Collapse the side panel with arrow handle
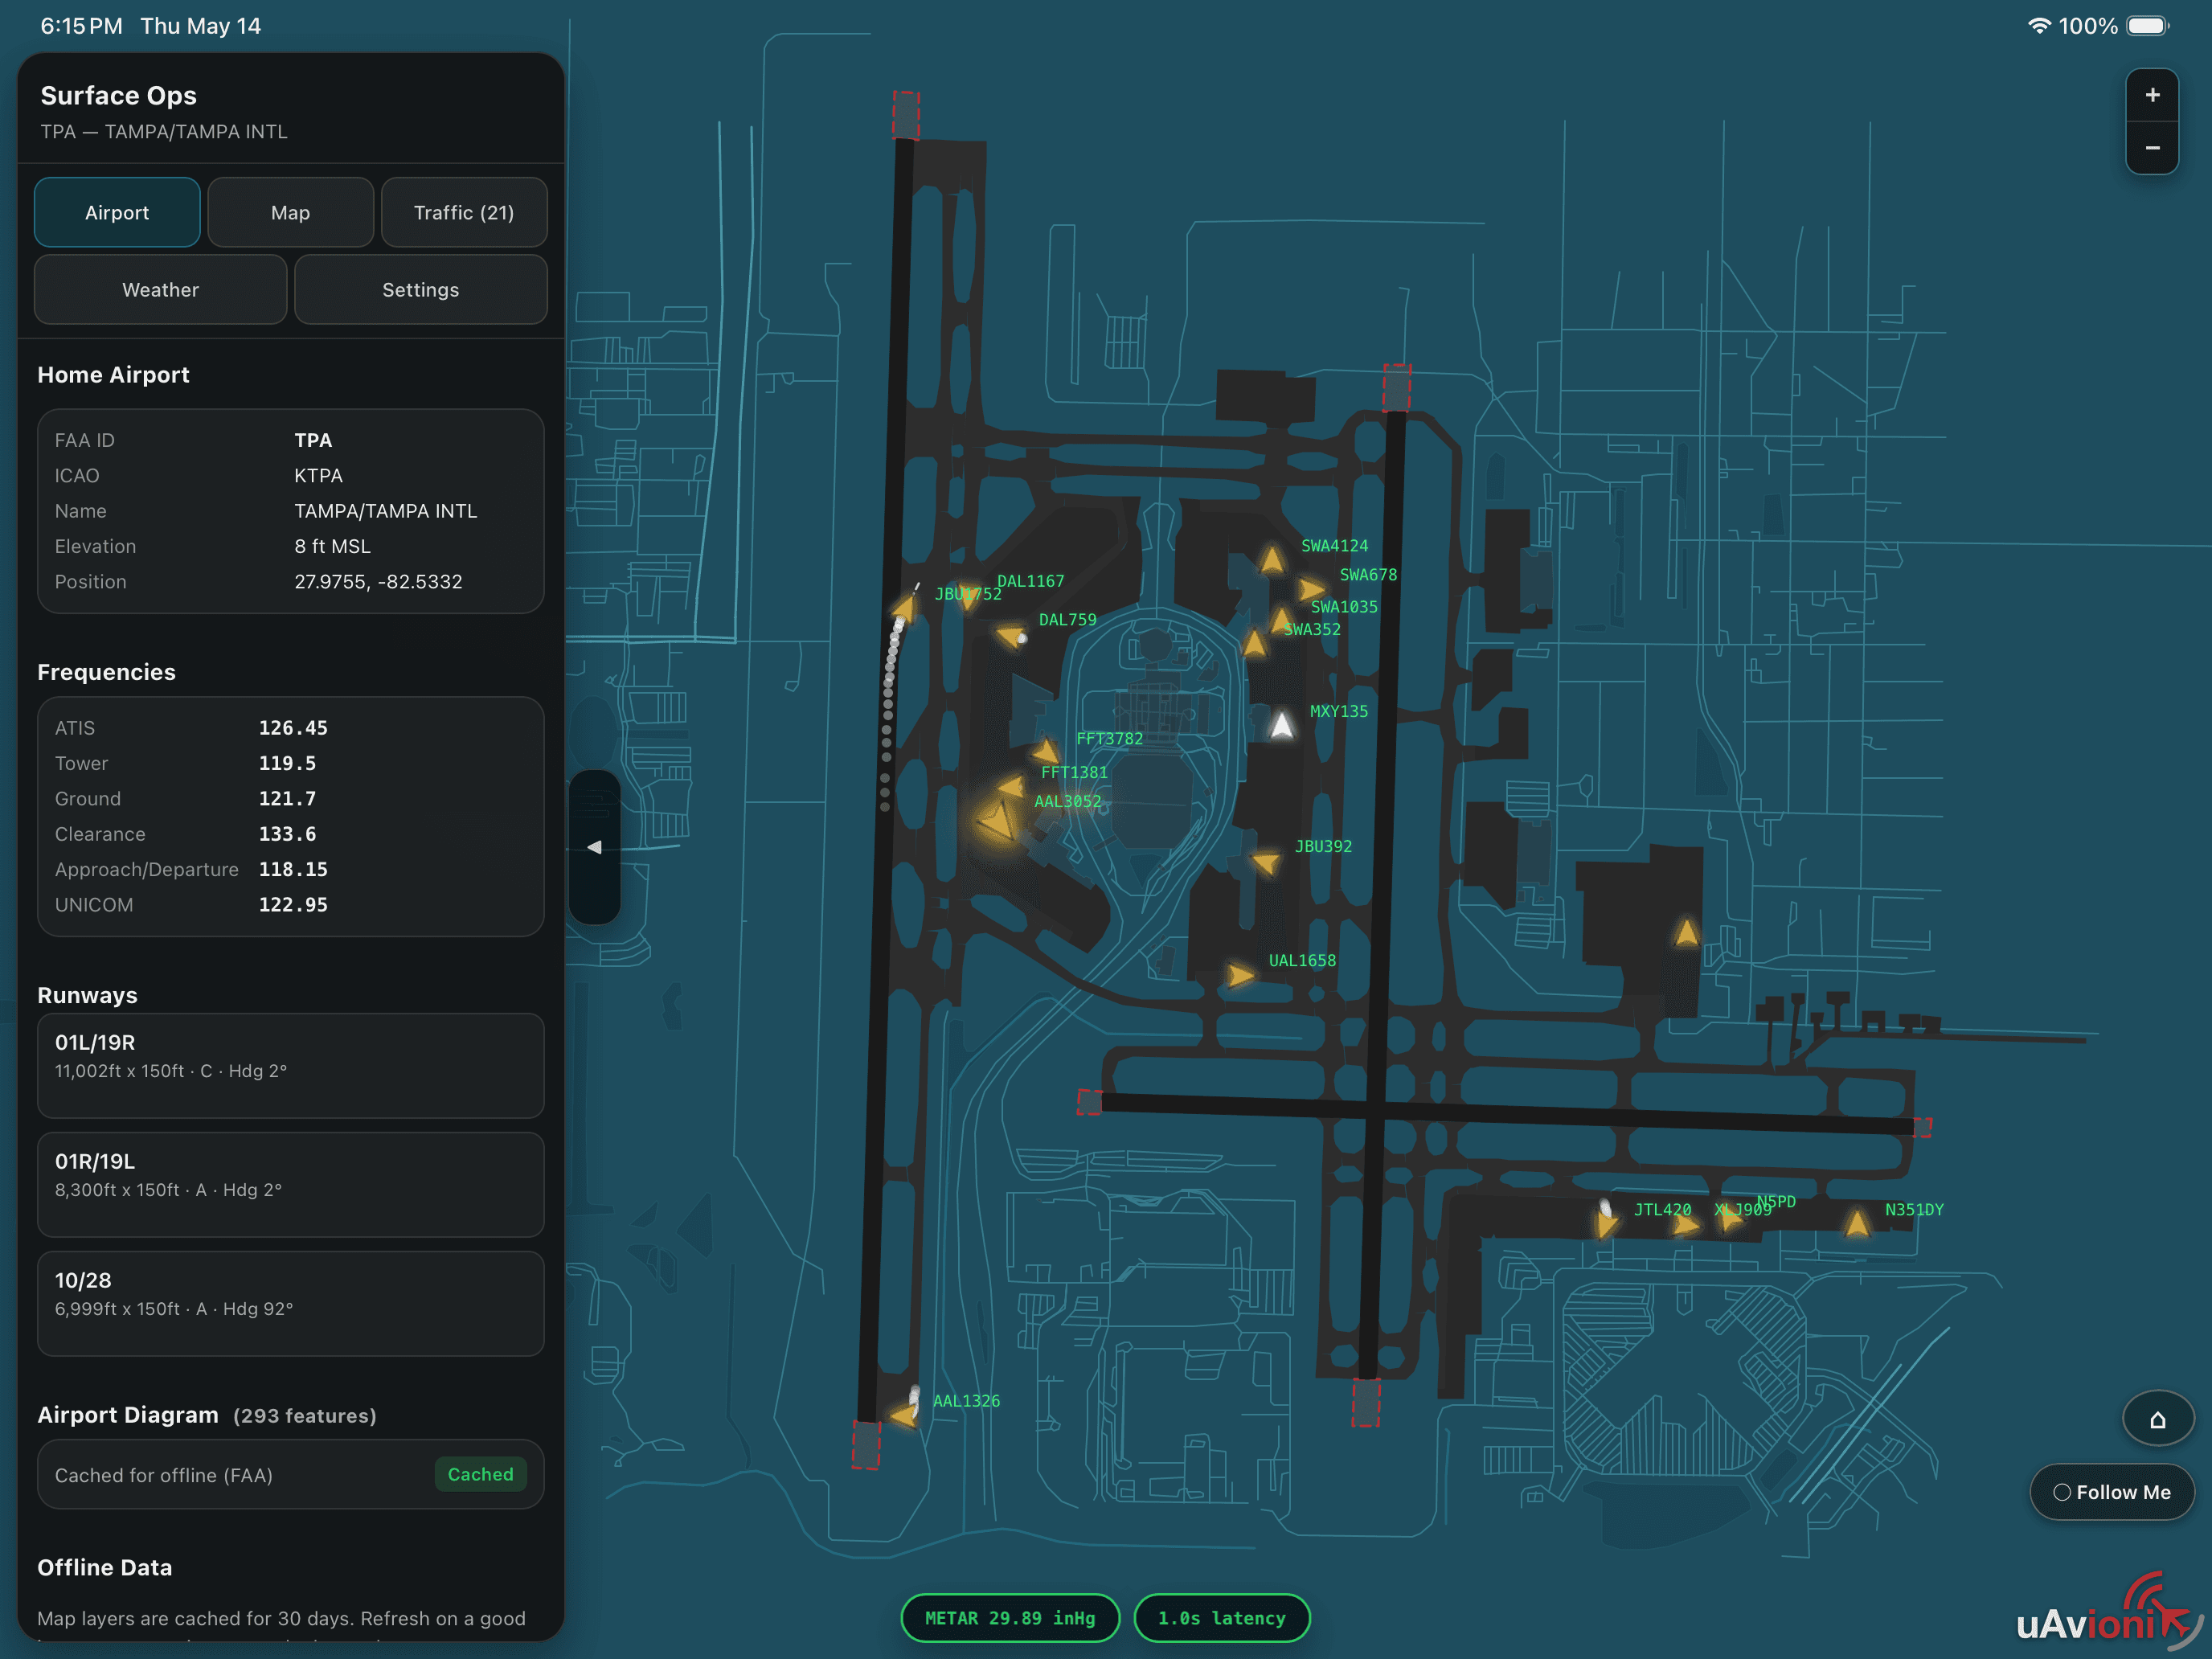2212x1659 pixels. pos(595,847)
